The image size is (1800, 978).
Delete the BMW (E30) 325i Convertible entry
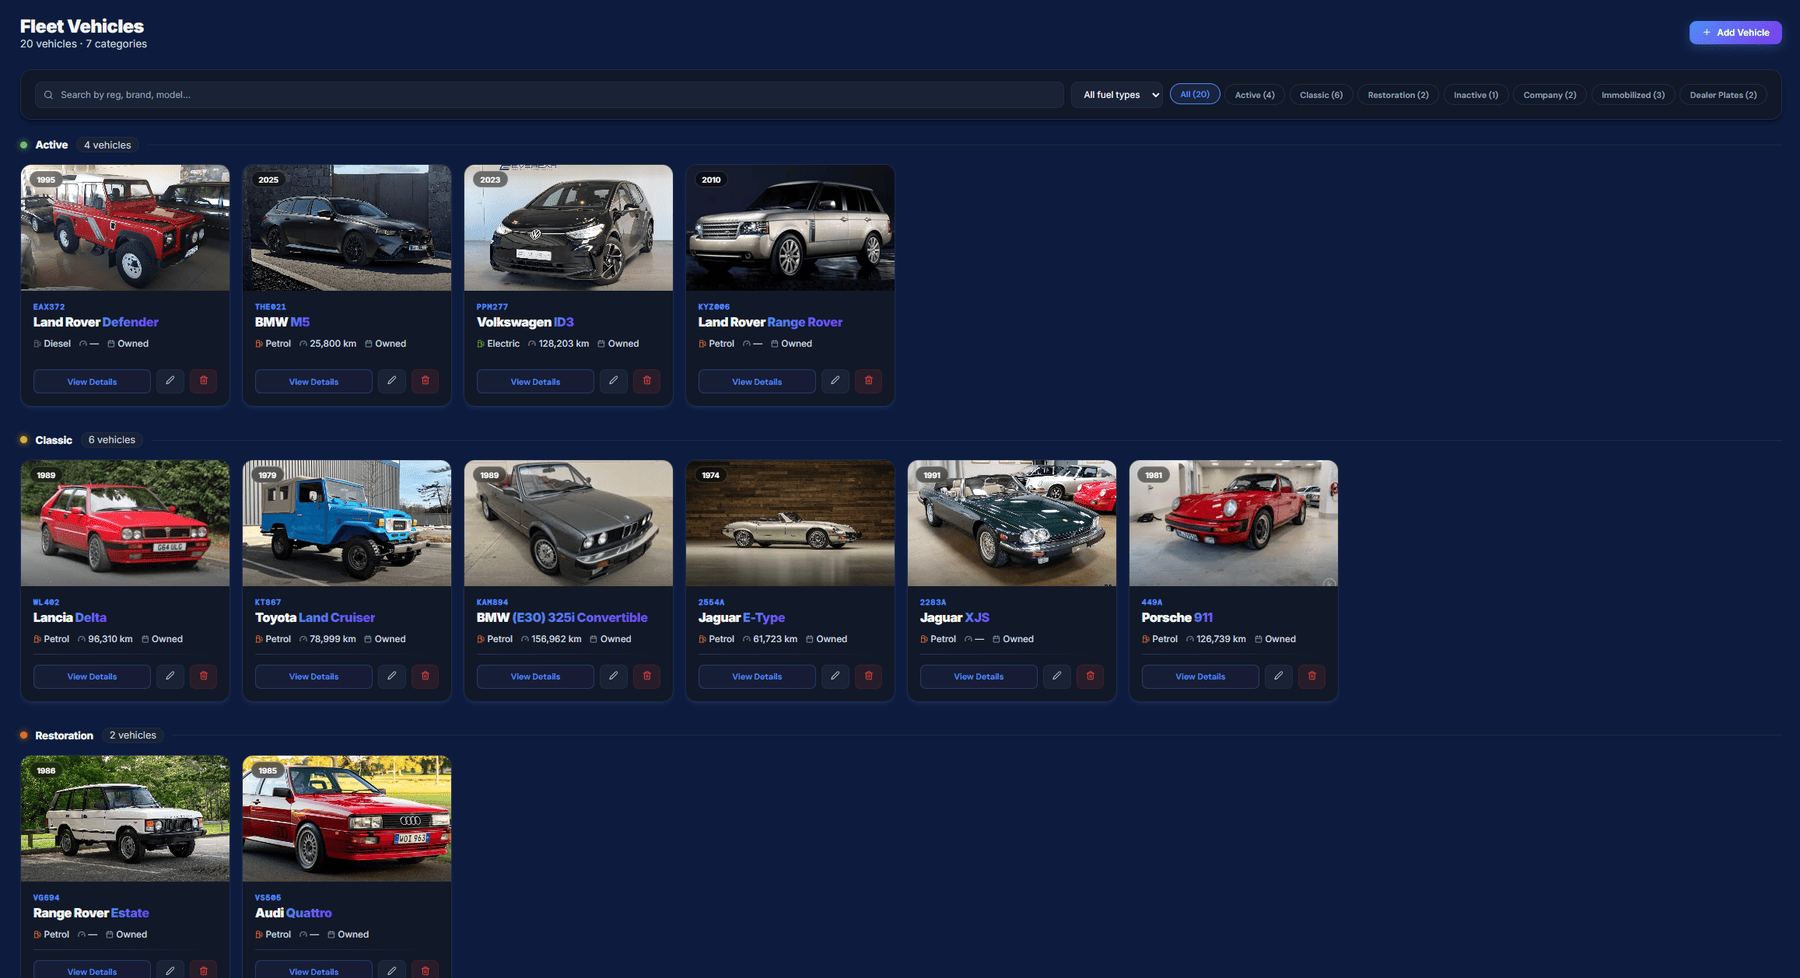click(x=647, y=676)
